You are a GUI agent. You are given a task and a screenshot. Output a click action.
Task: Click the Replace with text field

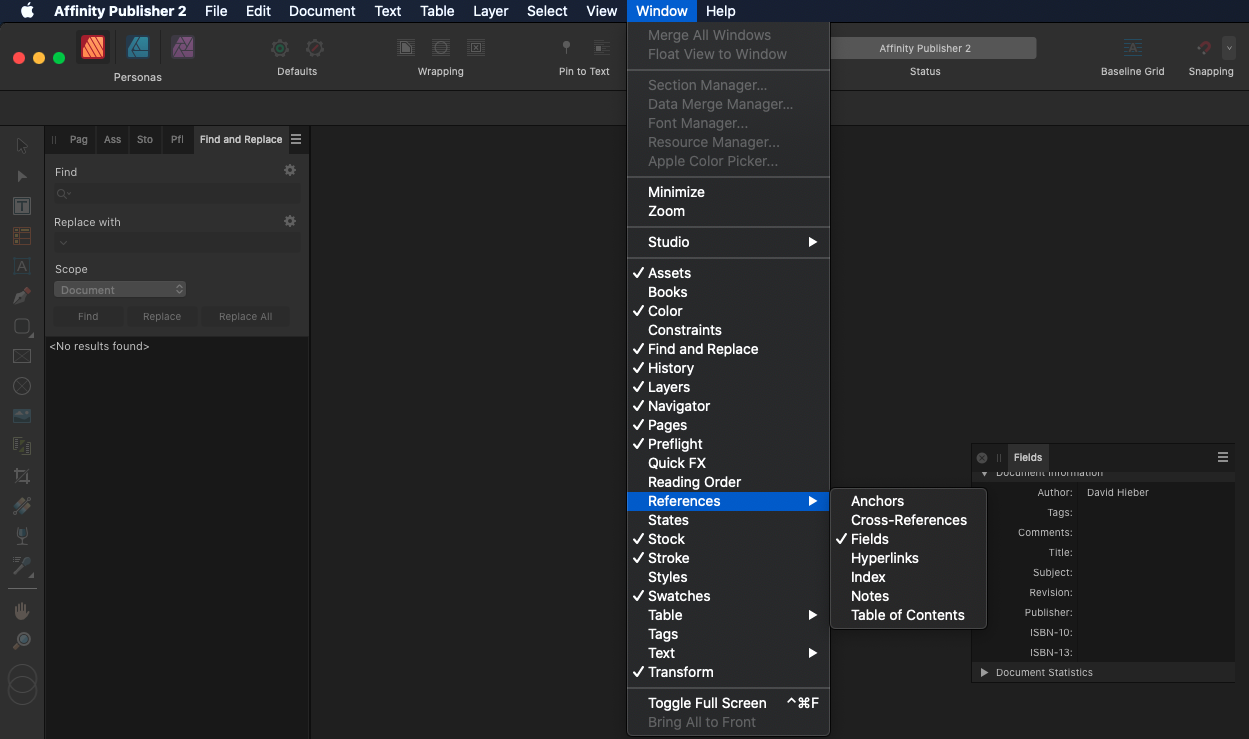(x=177, y=243)
